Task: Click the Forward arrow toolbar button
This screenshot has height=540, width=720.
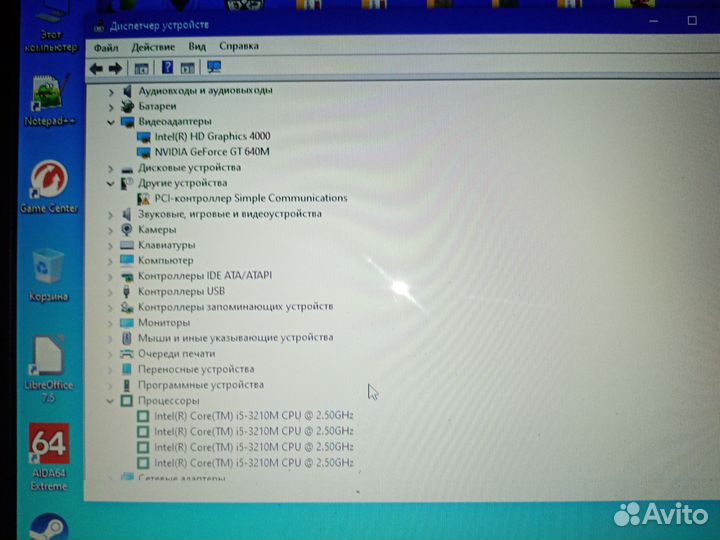Action: [115, 69]
